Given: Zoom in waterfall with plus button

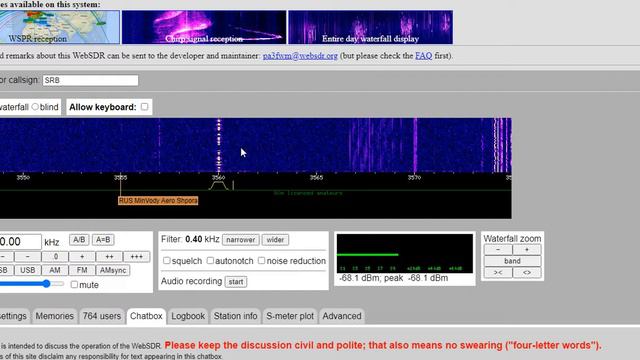Looking at the screenshot, I should click(x=527, y=249).
